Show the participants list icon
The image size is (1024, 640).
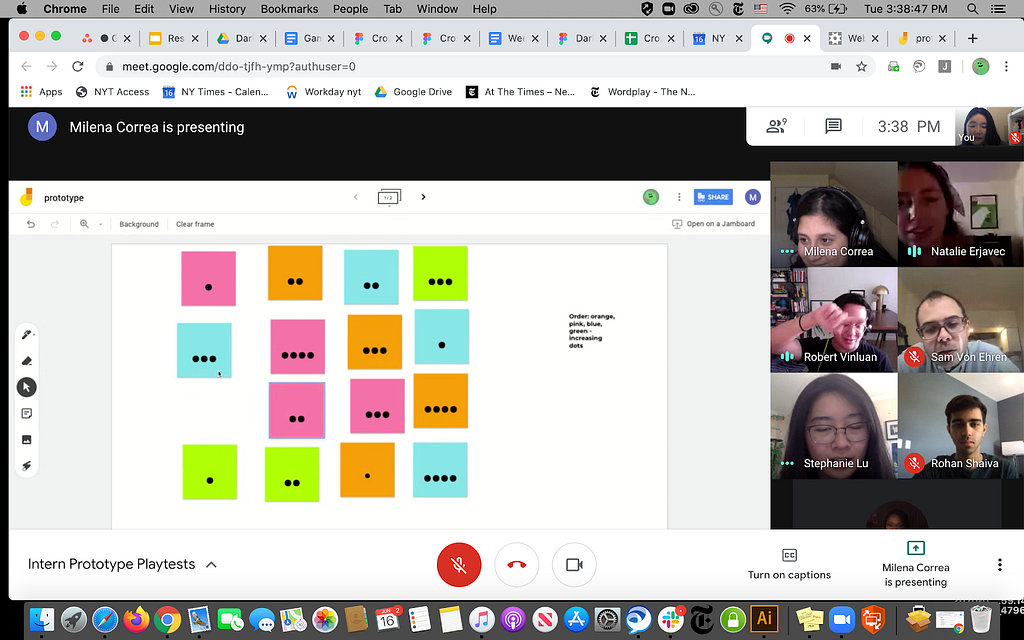pyautogui.click(x=776, y=126)
